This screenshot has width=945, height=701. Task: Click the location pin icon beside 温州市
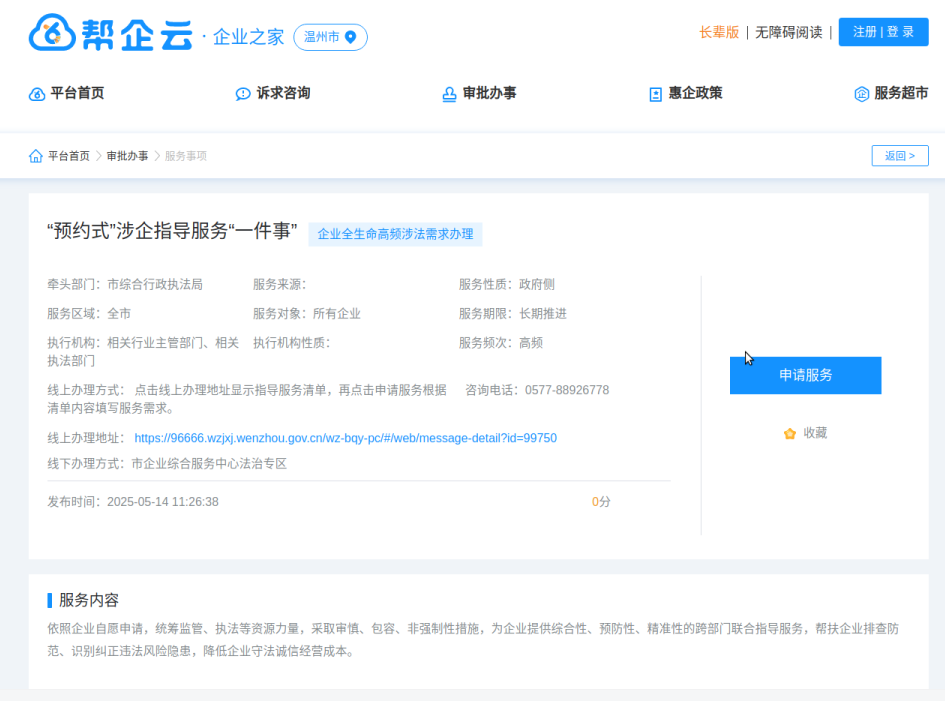point(351,37)
